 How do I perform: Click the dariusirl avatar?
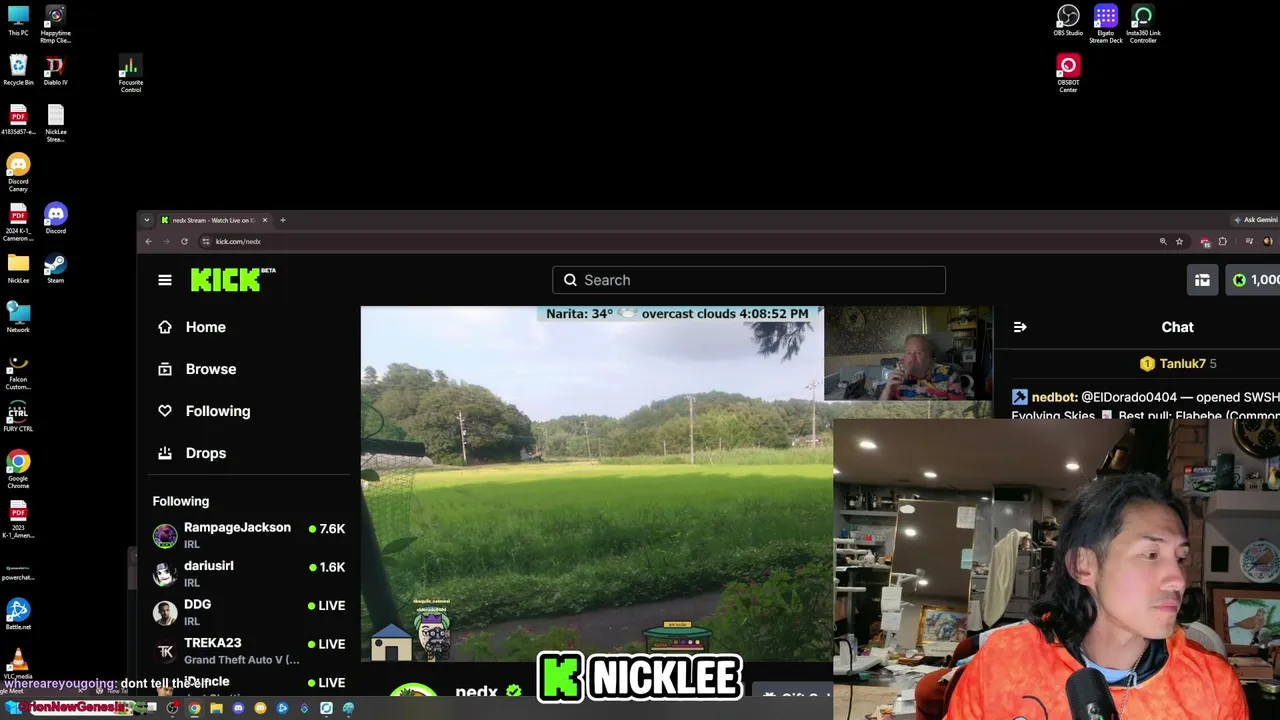pos(165,573)
